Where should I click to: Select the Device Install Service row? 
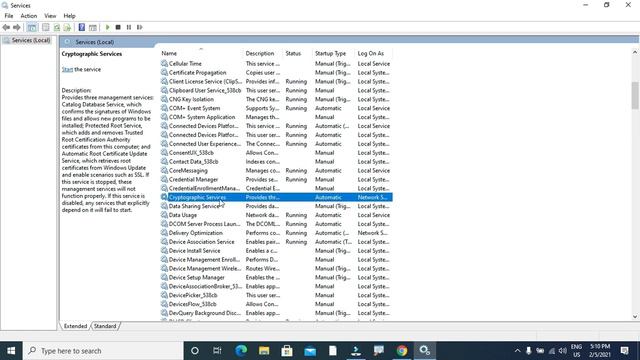tap(276, 251)
